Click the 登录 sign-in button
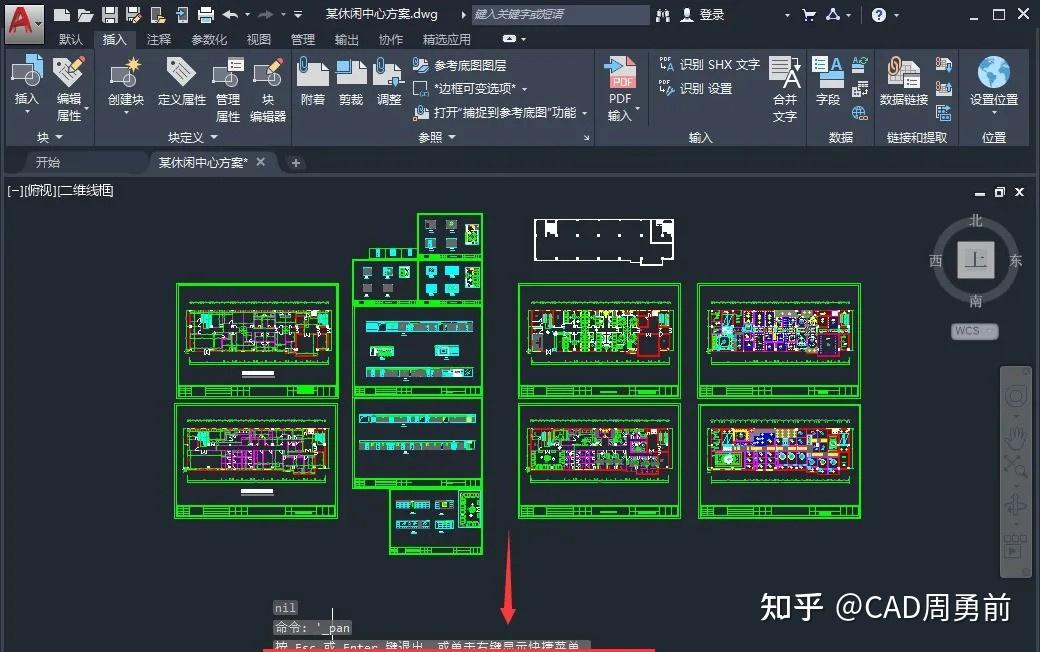1040x652 pixels. [710, 15]
